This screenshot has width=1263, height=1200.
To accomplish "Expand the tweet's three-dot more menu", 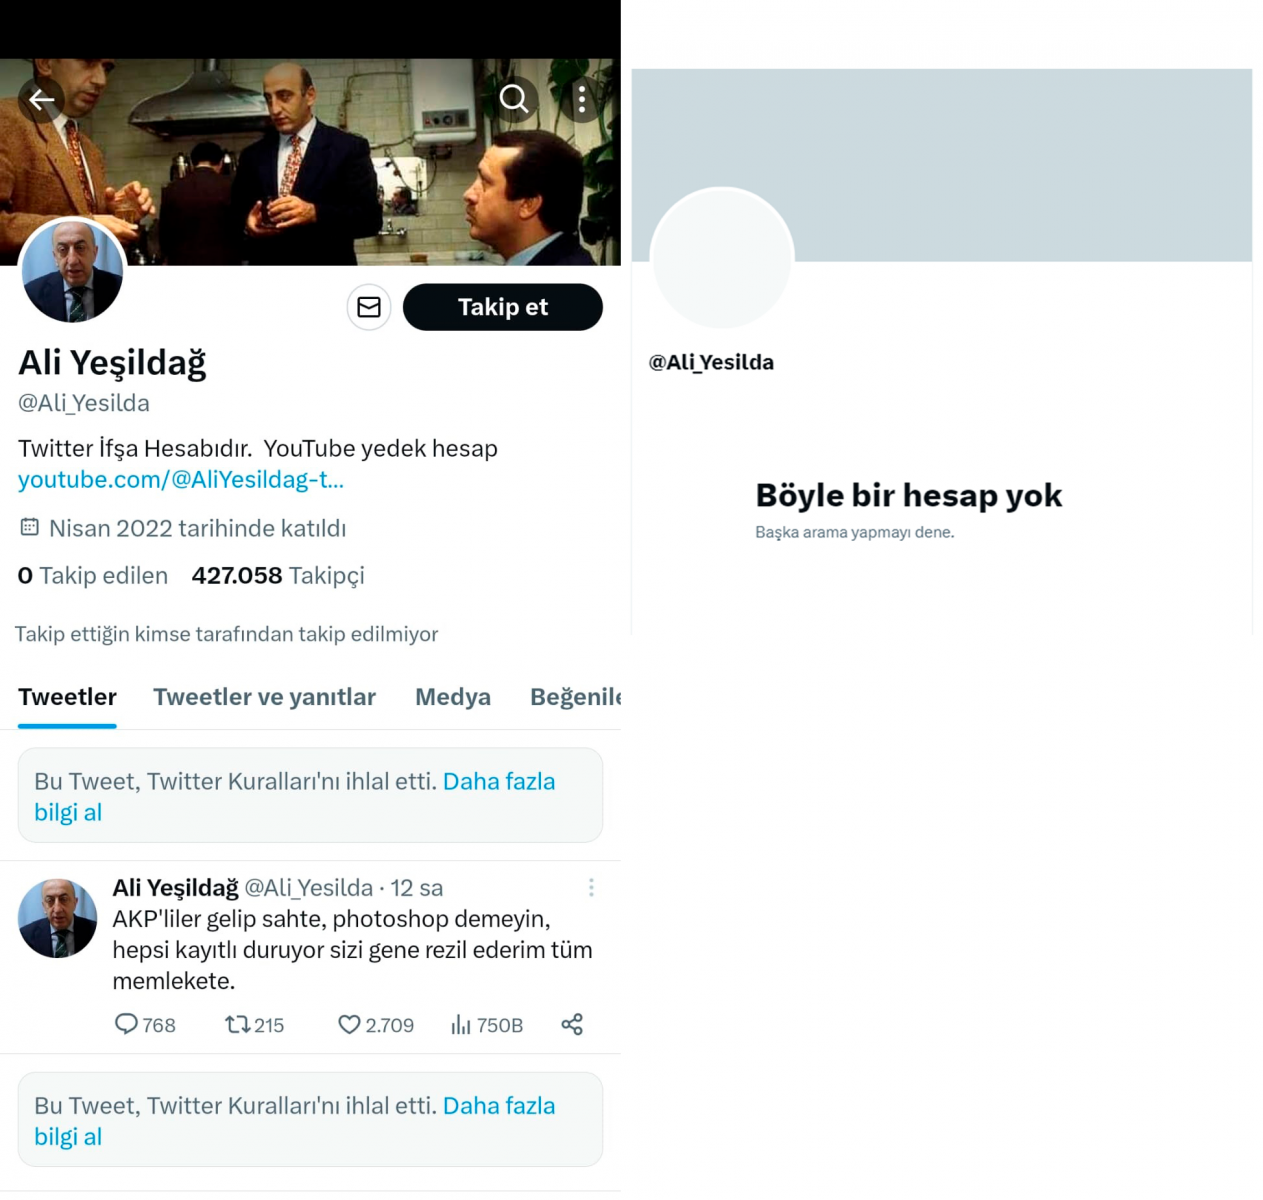I will coord(591,888).
